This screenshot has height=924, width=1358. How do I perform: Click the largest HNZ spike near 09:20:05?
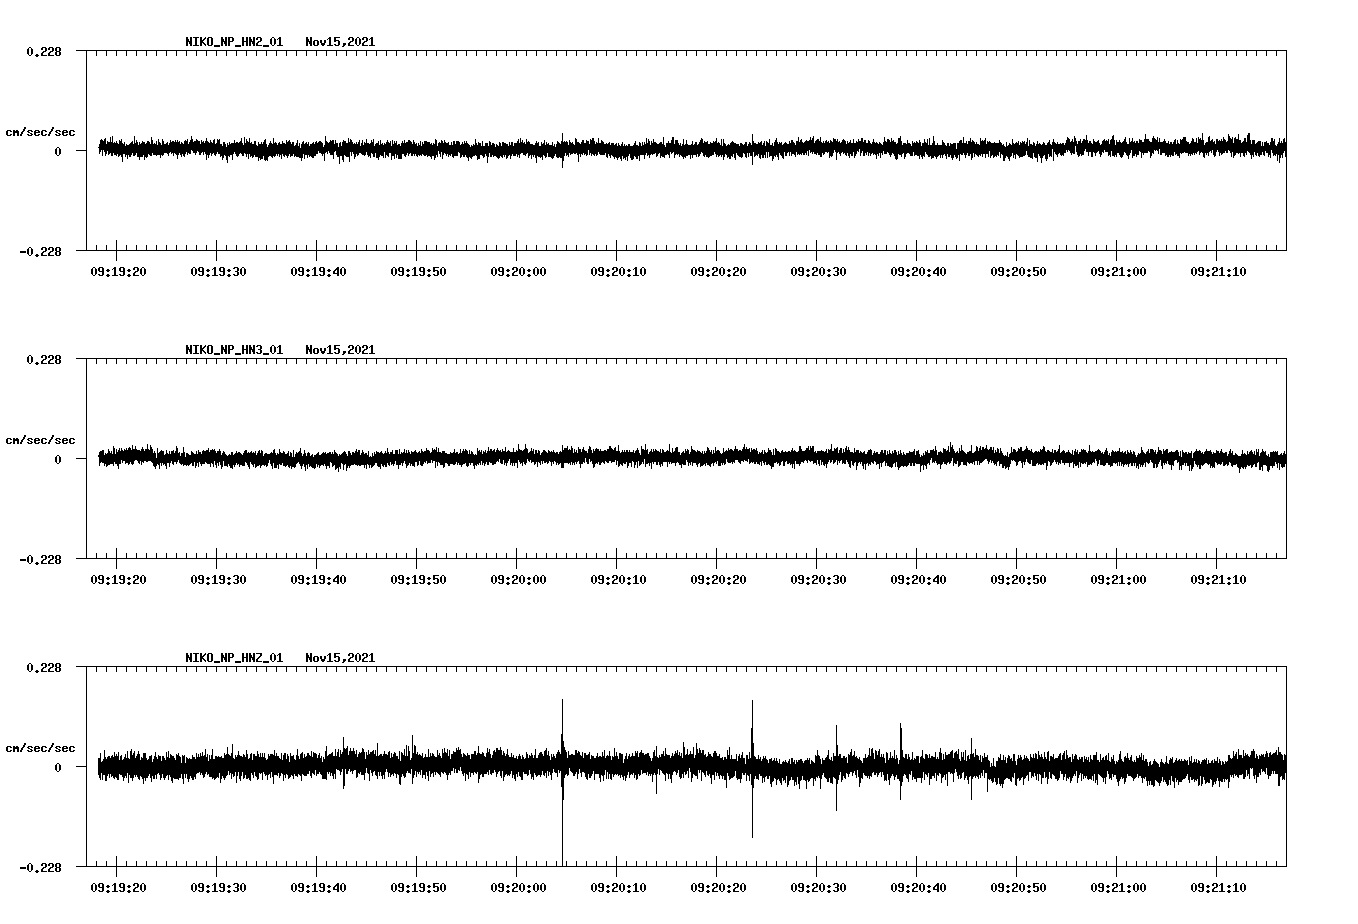pyautogui.click(x=563, y=782)
